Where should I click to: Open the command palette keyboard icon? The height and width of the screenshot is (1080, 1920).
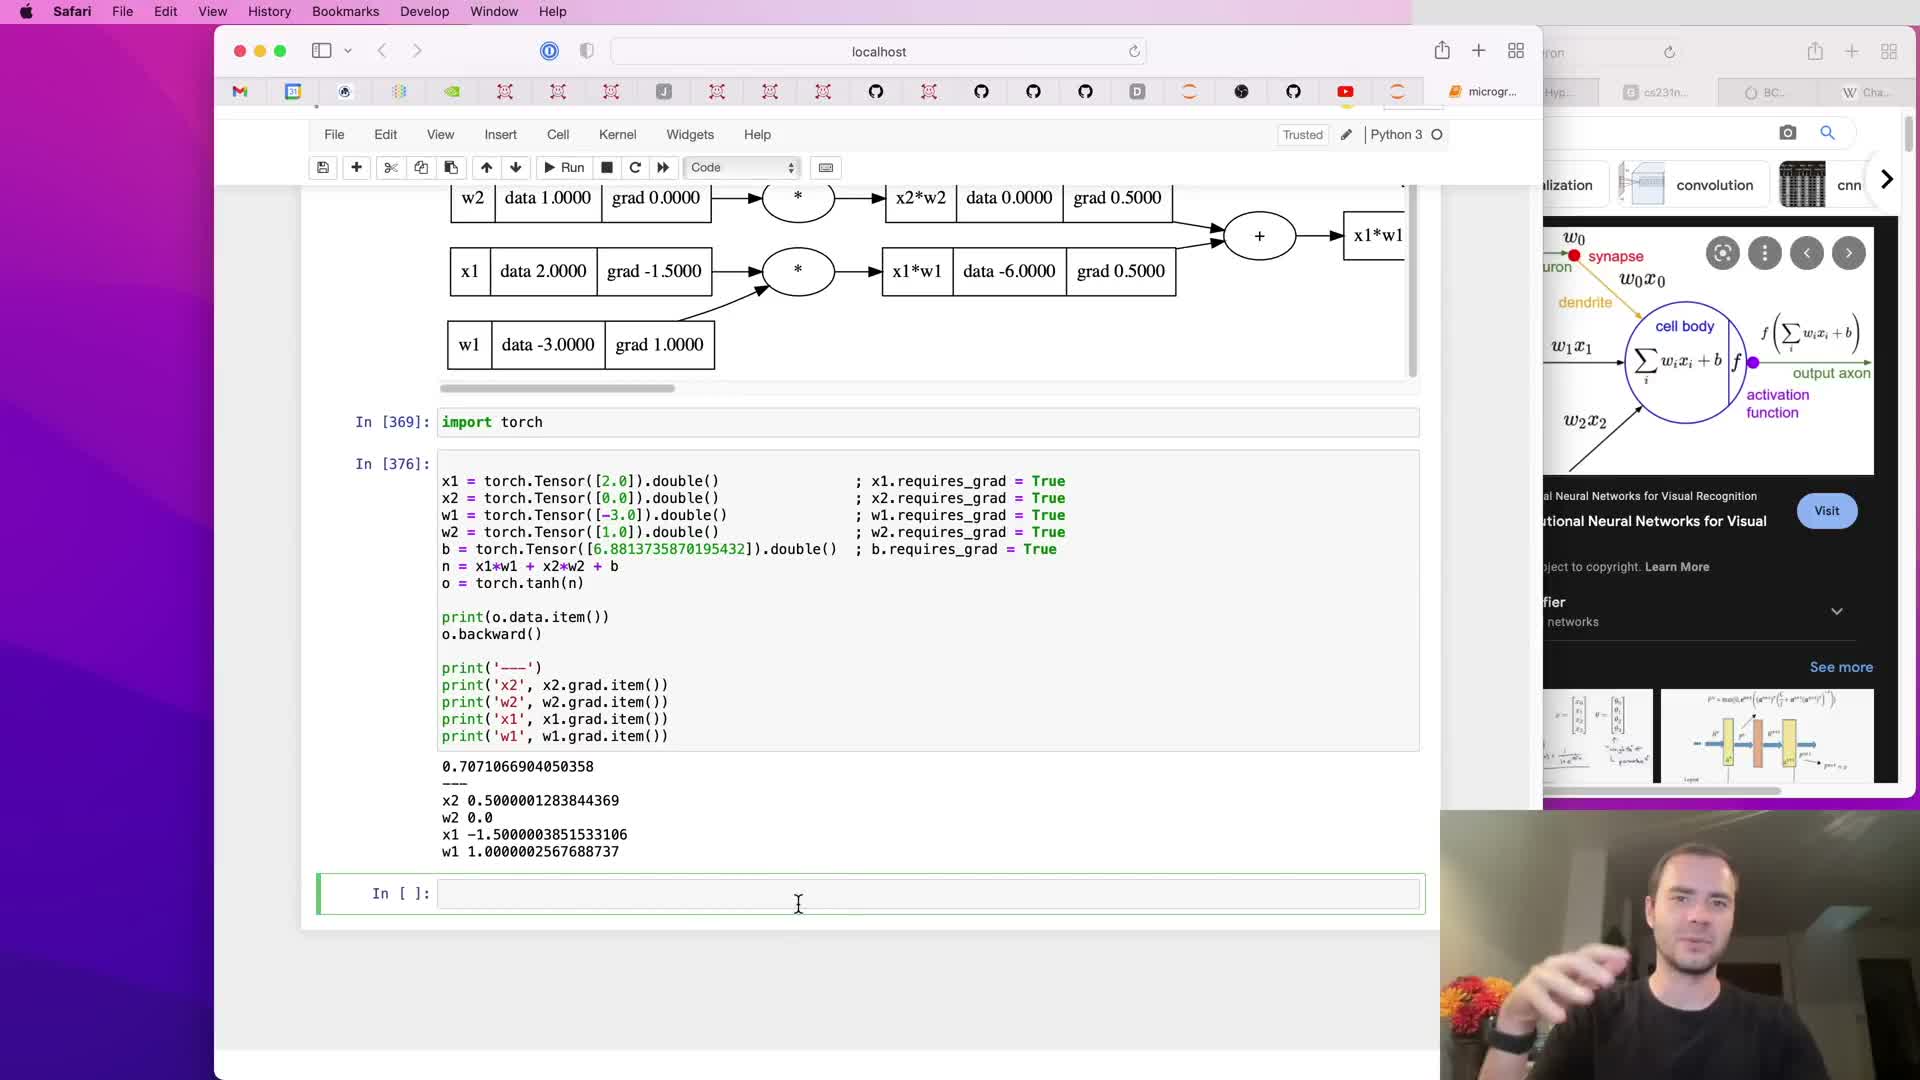(x=826, y=167)
